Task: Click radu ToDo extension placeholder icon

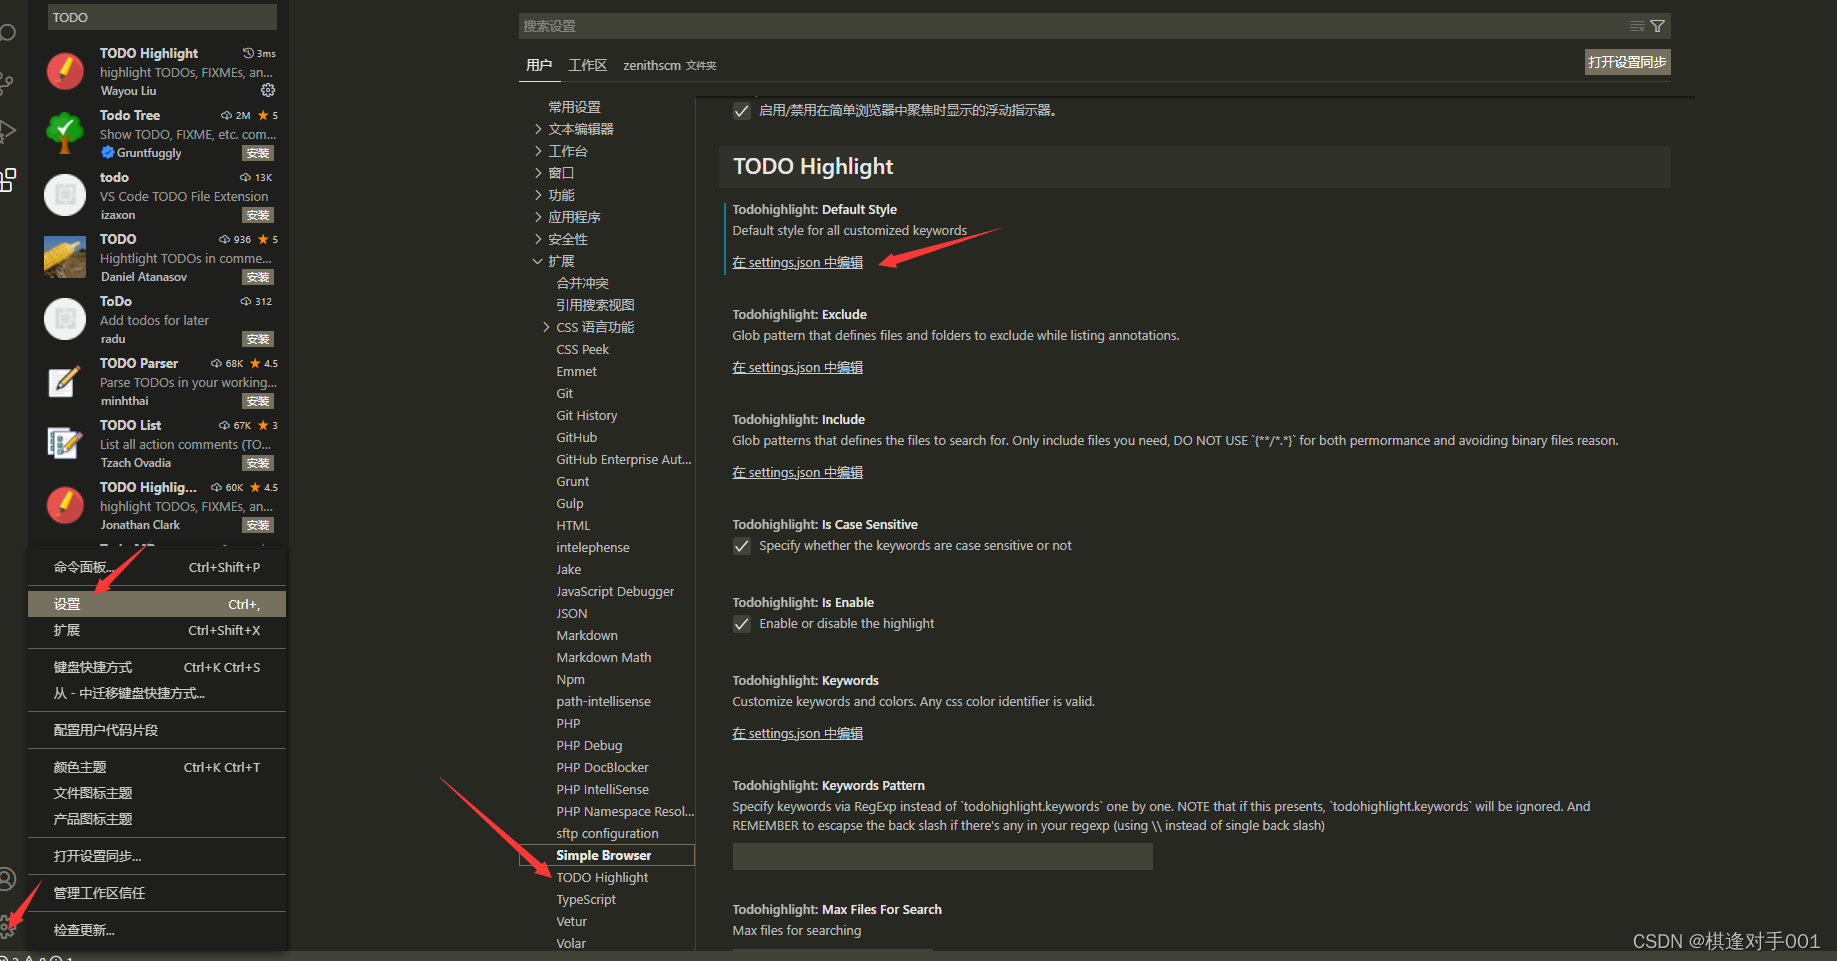Action: tap(65, 319)
